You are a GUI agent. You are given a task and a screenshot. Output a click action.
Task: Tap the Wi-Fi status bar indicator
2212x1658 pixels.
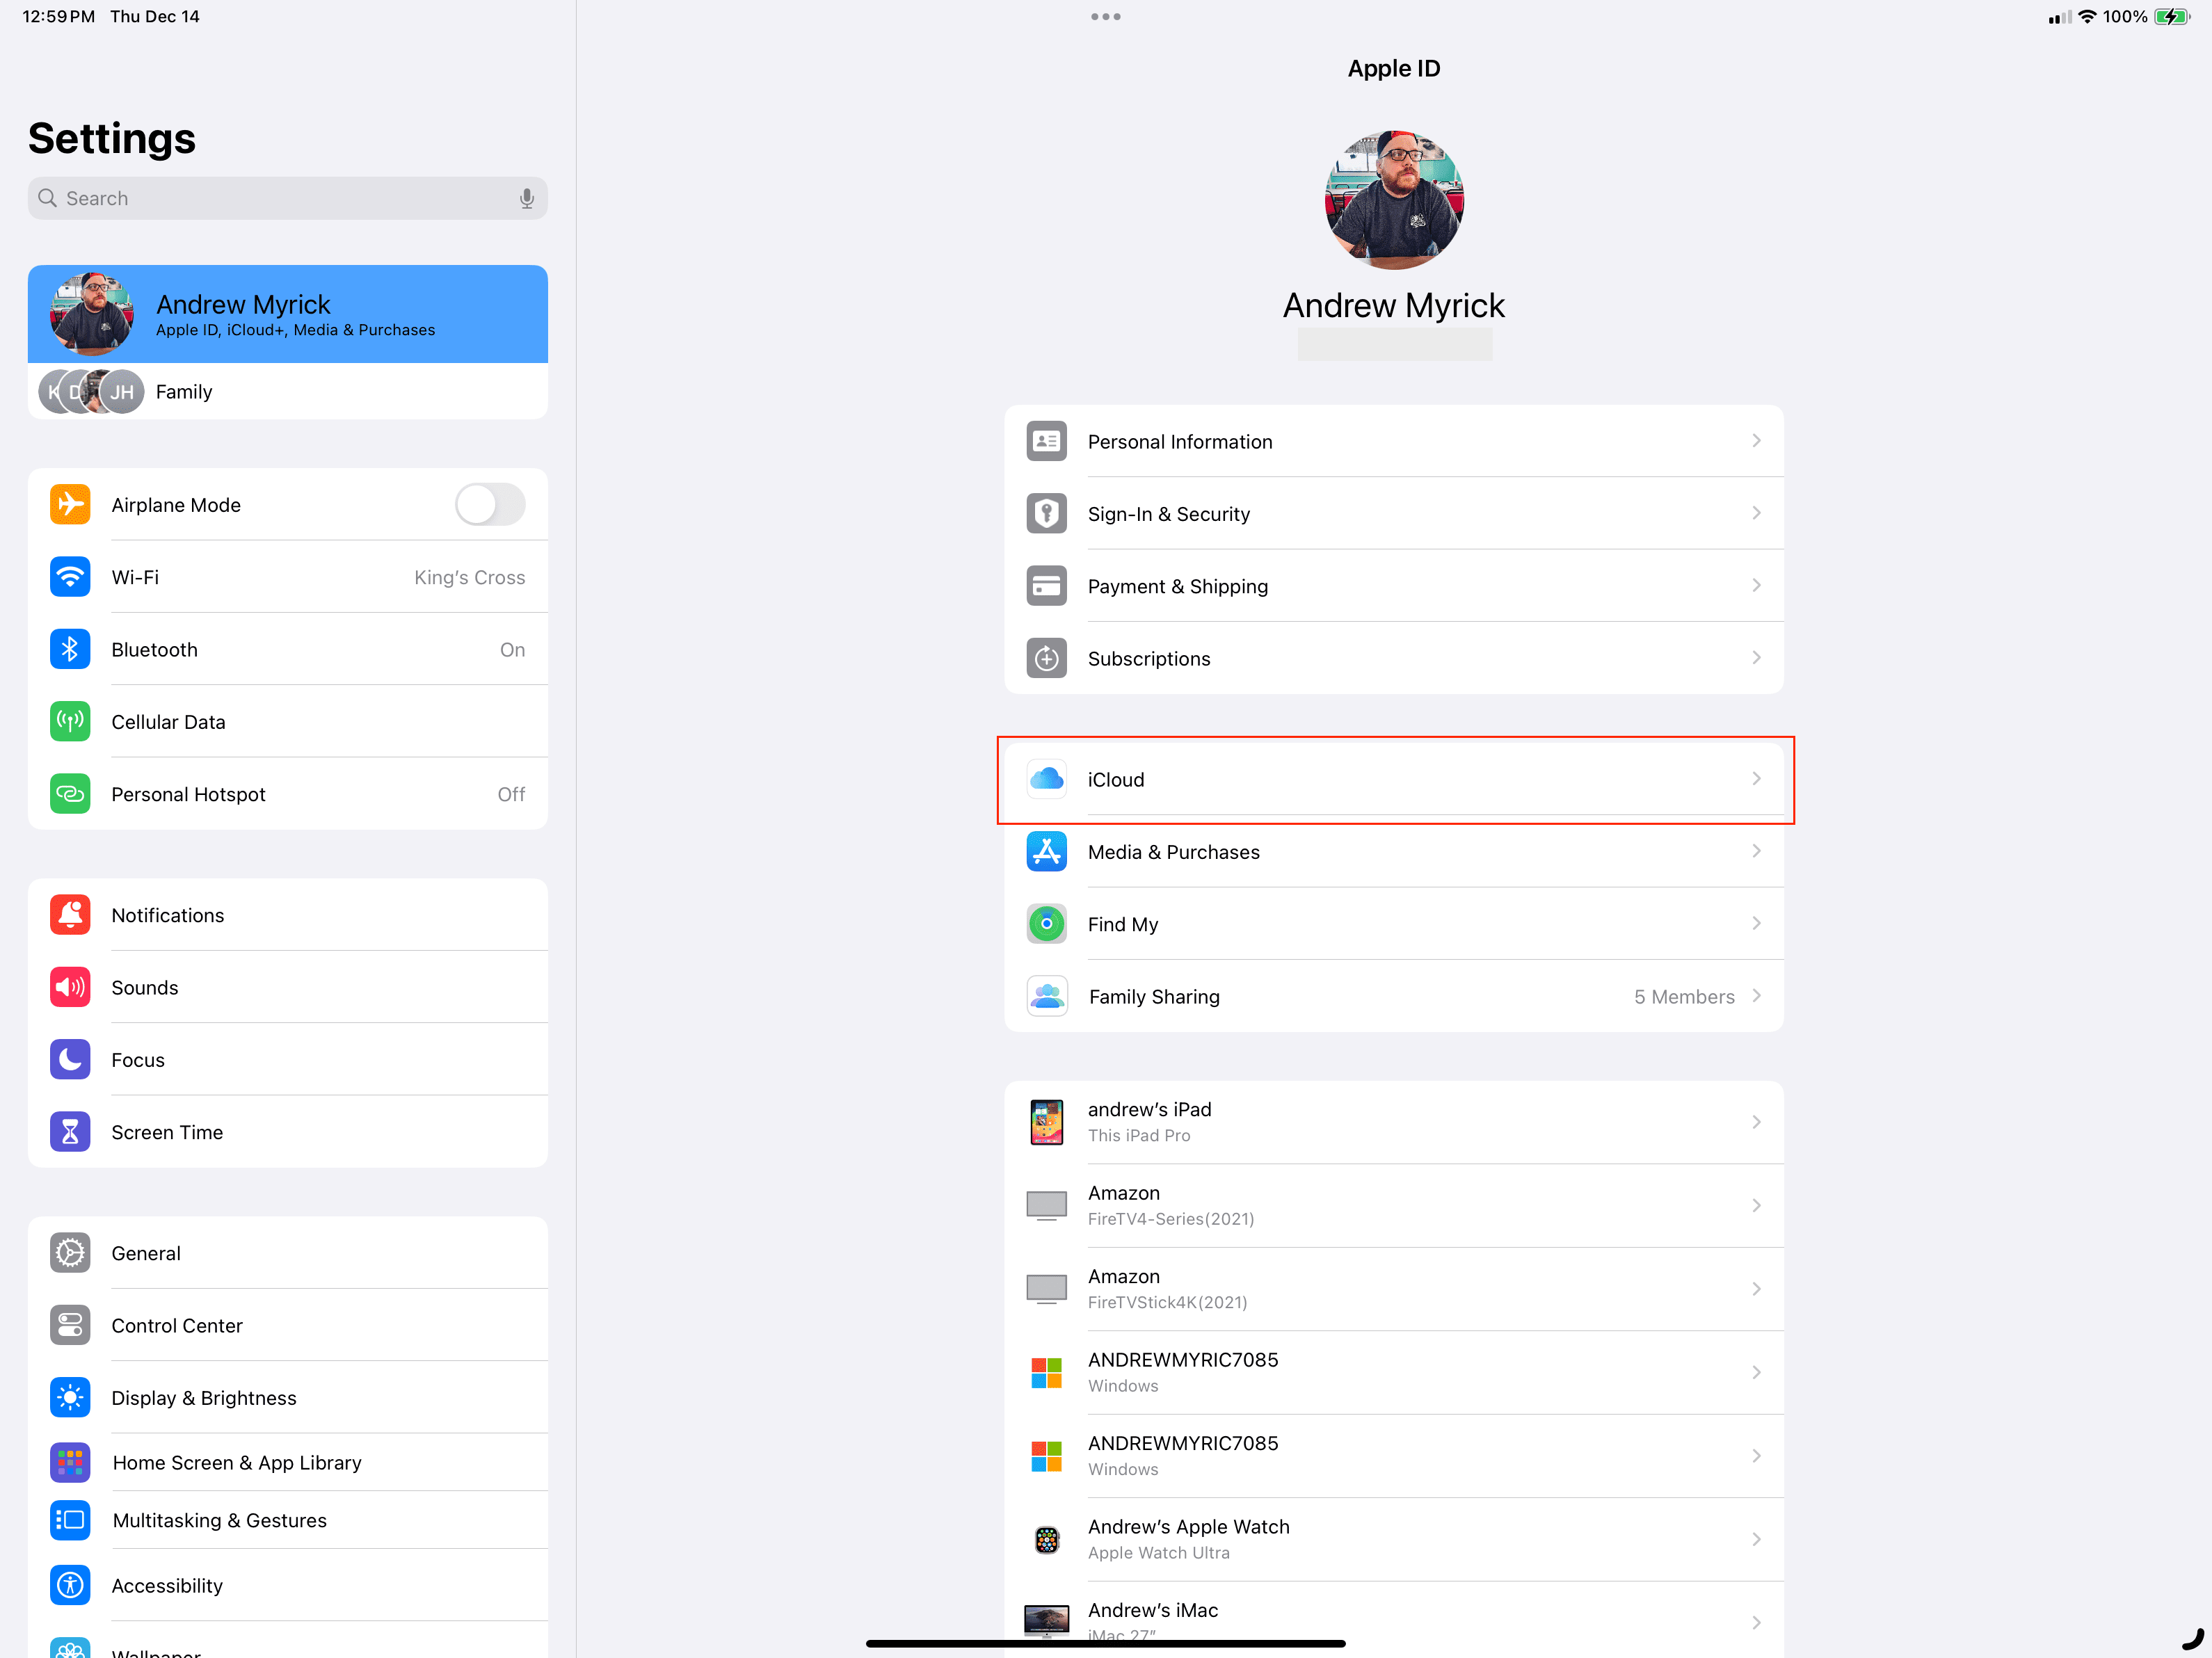coord(2087,16)
